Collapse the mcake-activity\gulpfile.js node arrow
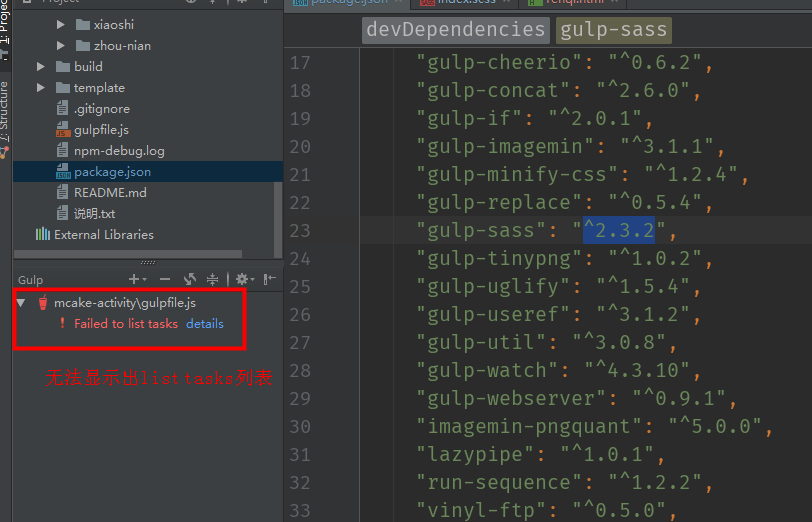The height and width of the screenshot is (522, 812). (x=21, y=302)
